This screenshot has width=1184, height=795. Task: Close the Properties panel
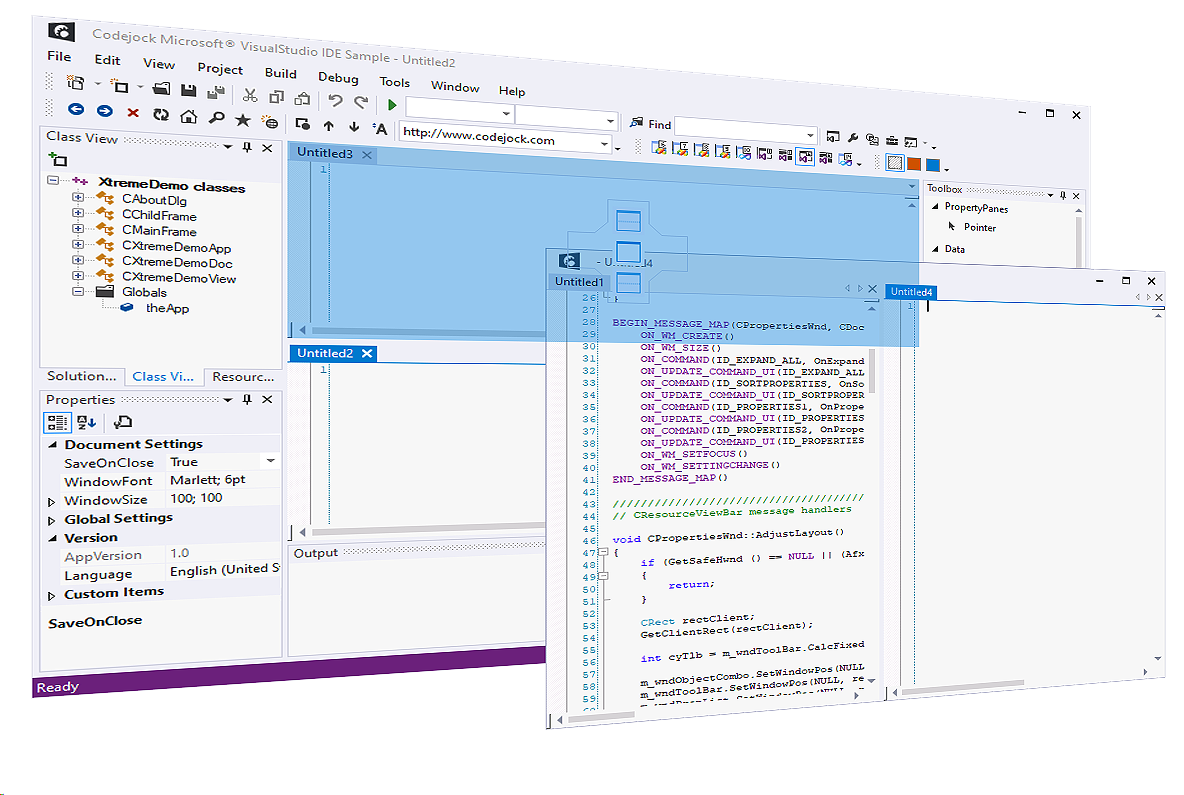click(x=267, y=399)
